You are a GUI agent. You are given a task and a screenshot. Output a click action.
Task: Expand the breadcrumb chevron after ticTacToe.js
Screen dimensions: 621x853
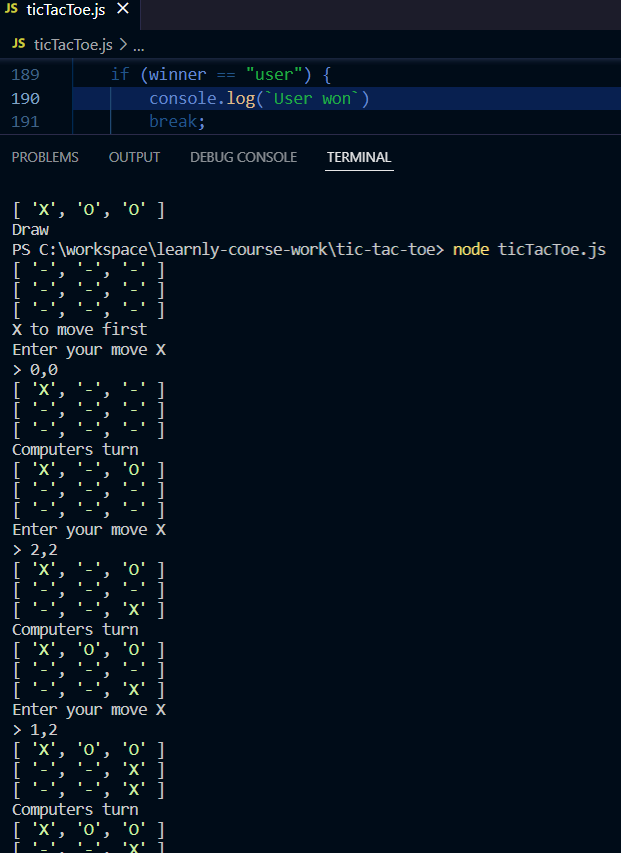point(123,45)
